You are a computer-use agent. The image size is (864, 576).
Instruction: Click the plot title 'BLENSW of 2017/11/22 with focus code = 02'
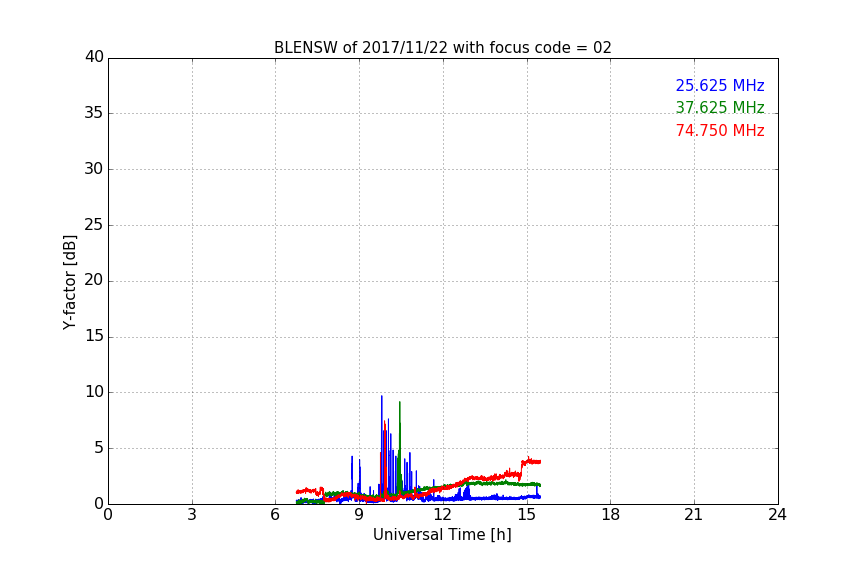point(442,47)
